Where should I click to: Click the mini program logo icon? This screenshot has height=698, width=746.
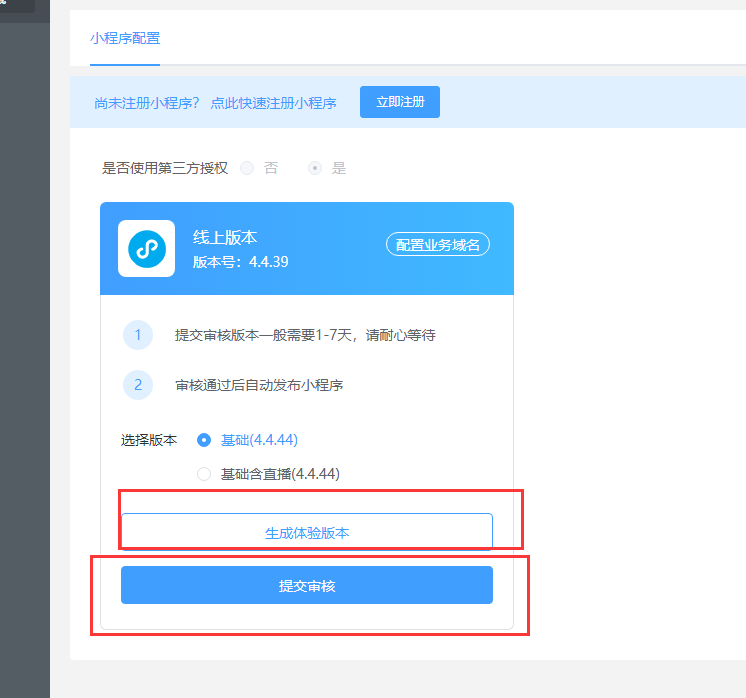coord(147,248)
